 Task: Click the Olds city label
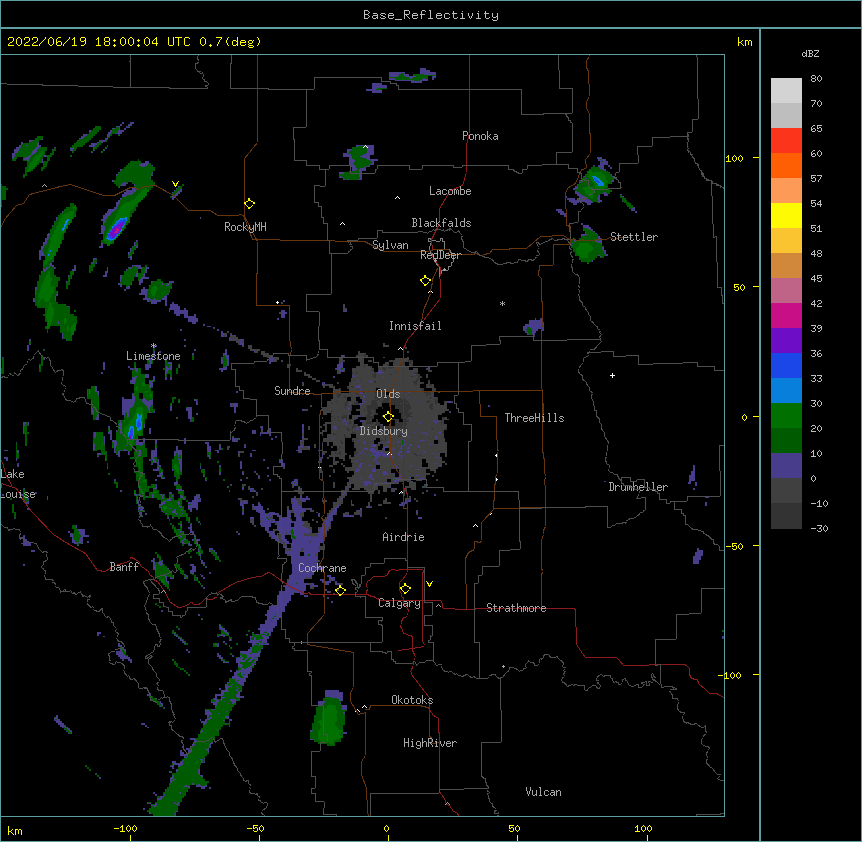click(388, 394)
